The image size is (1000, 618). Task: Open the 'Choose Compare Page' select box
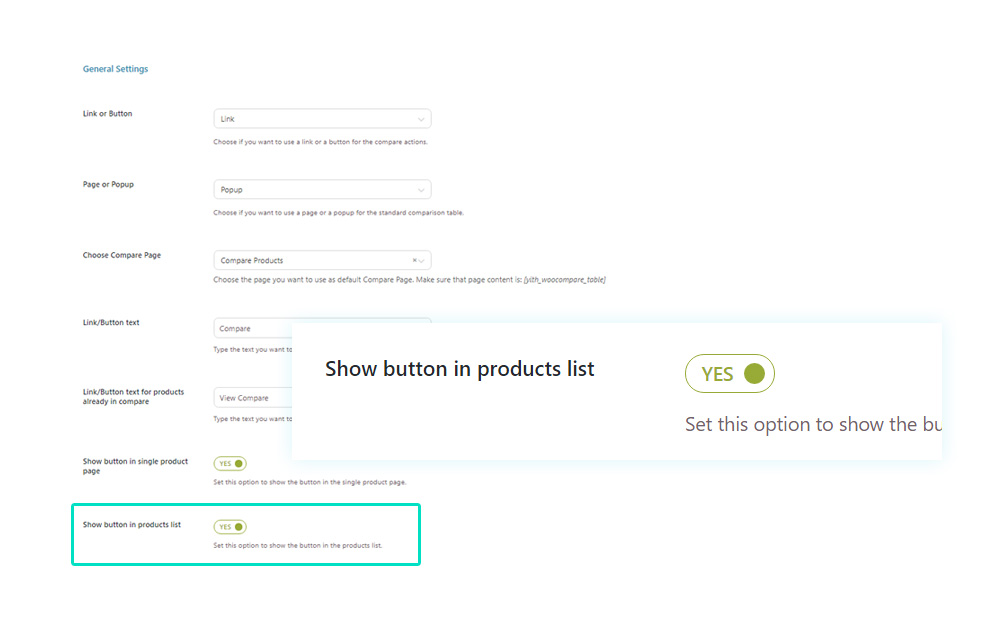(310, 260)
